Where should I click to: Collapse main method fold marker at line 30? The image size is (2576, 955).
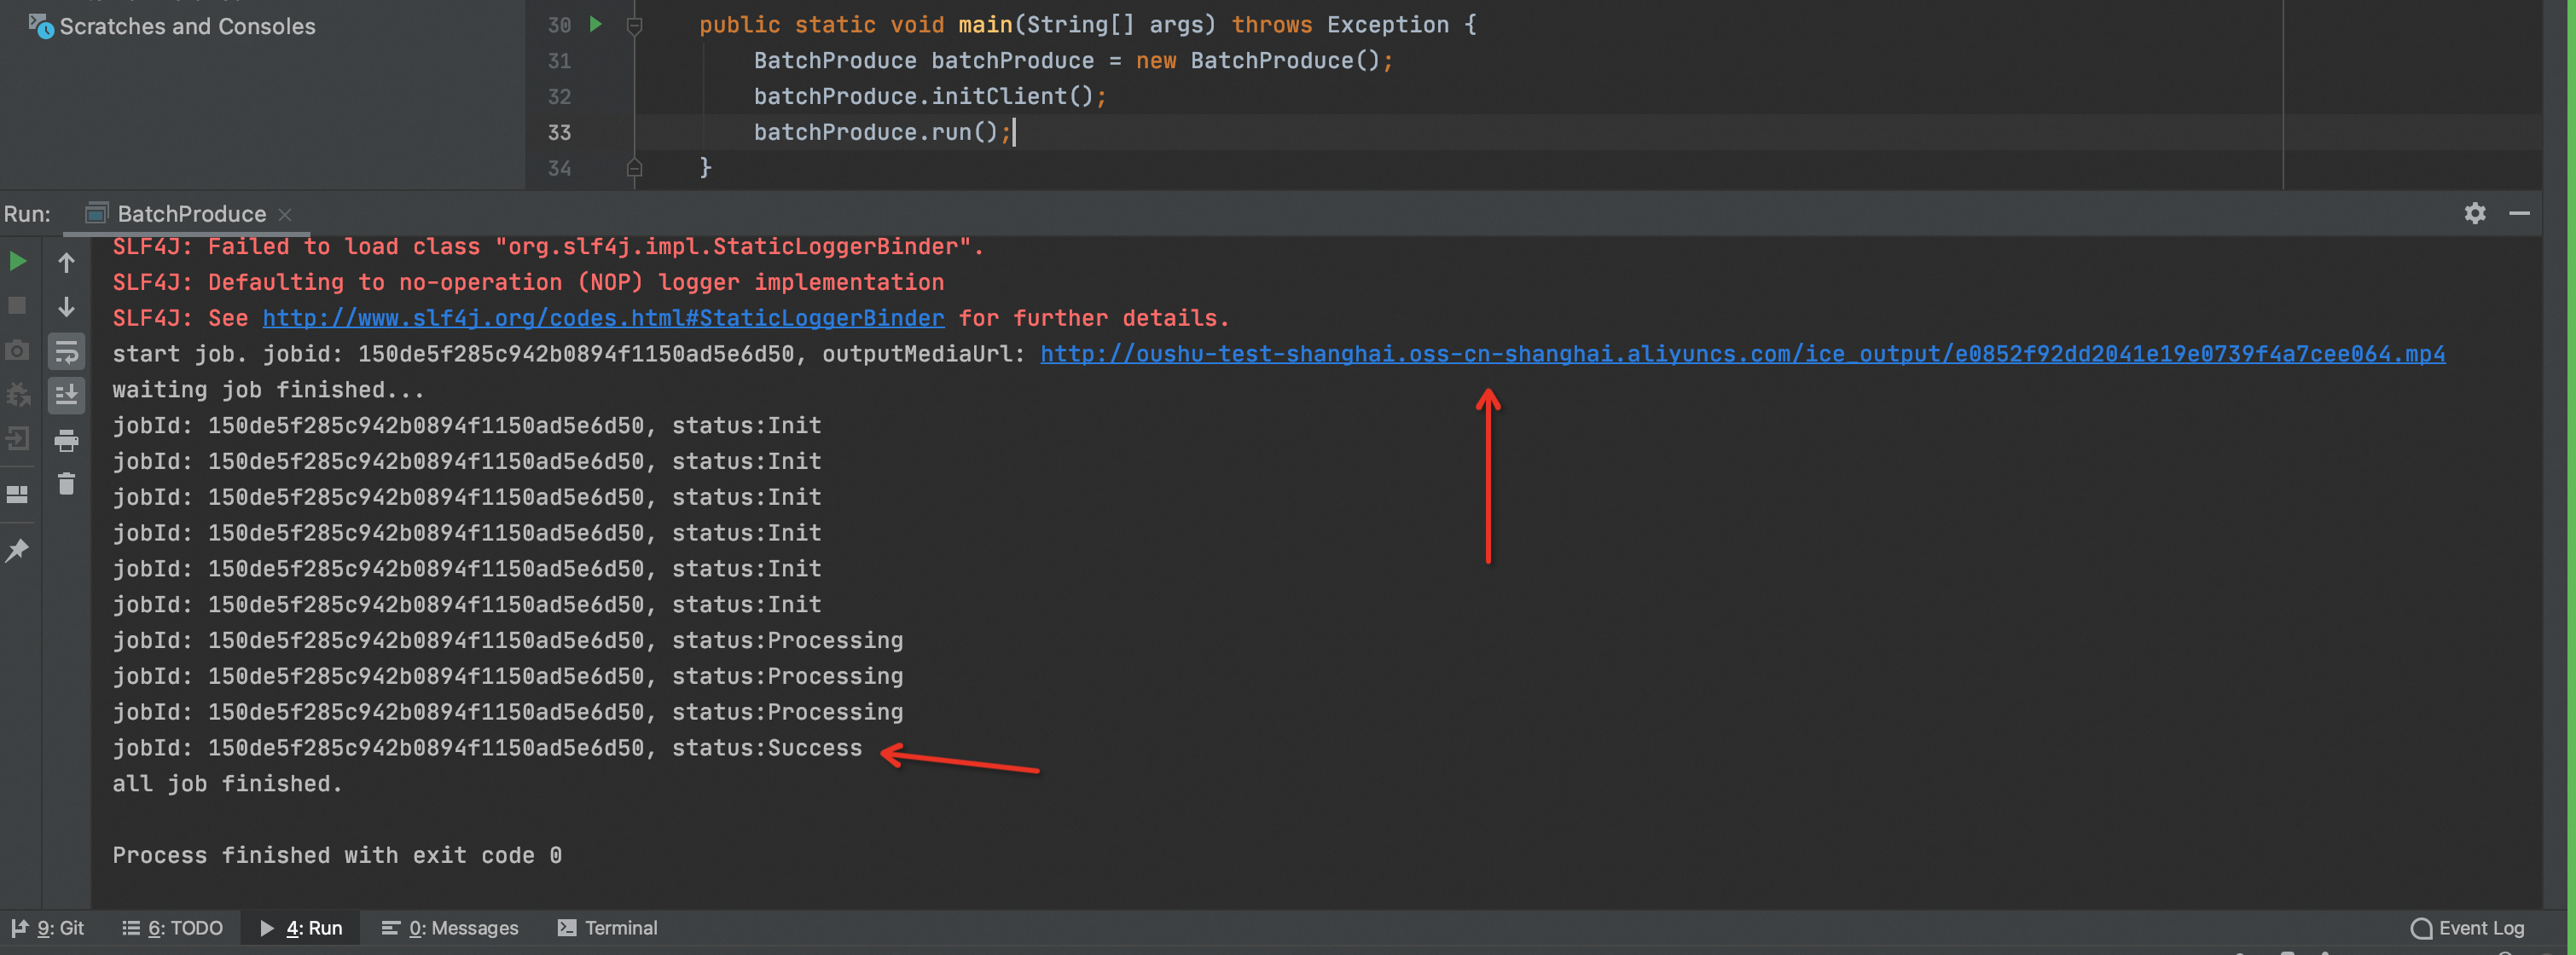[x=634, y=25]
